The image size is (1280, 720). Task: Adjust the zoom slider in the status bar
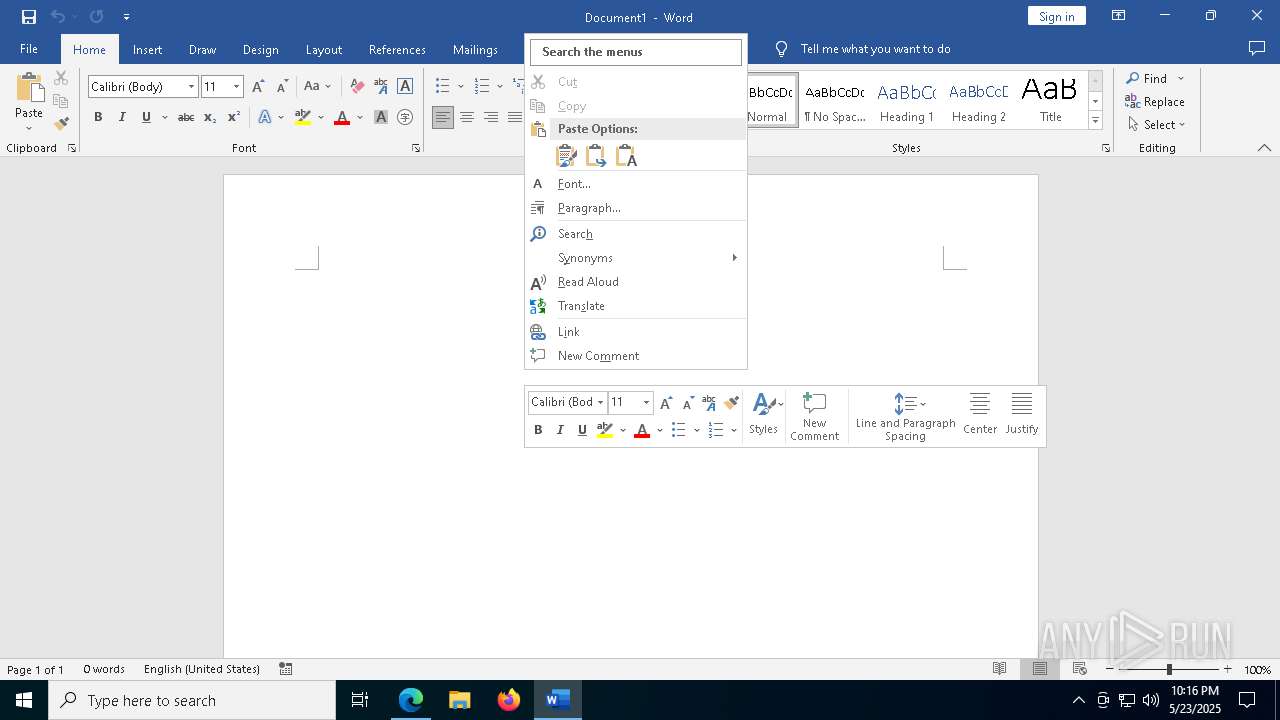1168,669
